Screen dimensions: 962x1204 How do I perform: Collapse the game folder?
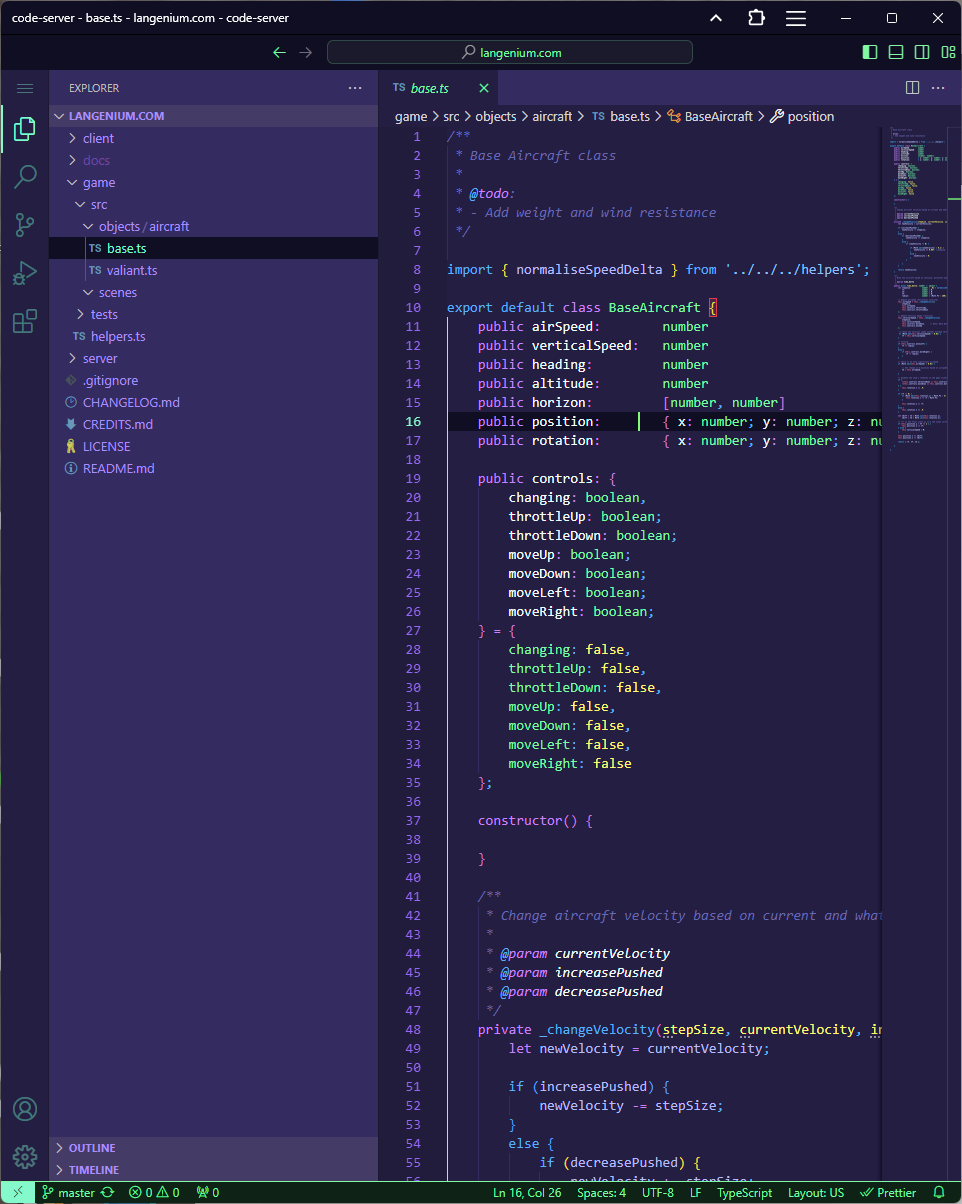point(98,182)
